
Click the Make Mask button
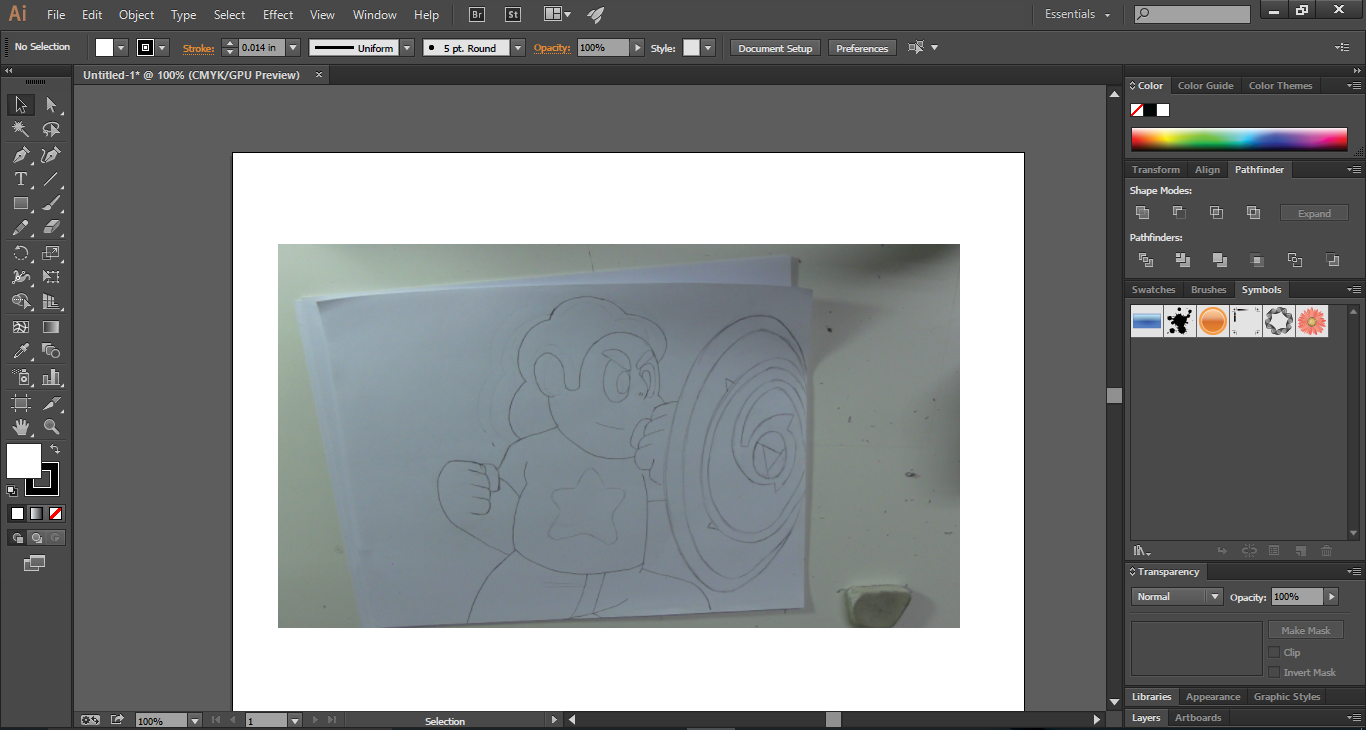click(x=1305, y=630)
